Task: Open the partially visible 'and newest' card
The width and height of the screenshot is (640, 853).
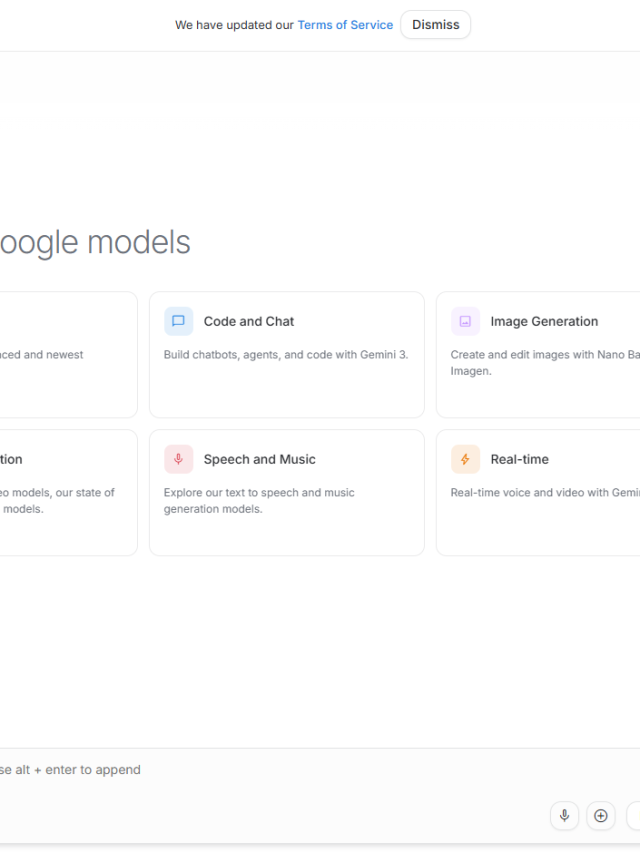Action: 60,355
